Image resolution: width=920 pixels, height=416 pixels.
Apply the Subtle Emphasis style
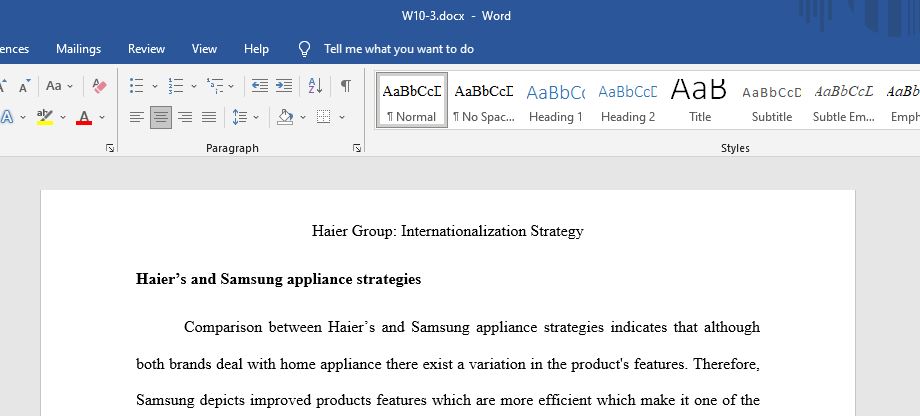pos(844,100)
